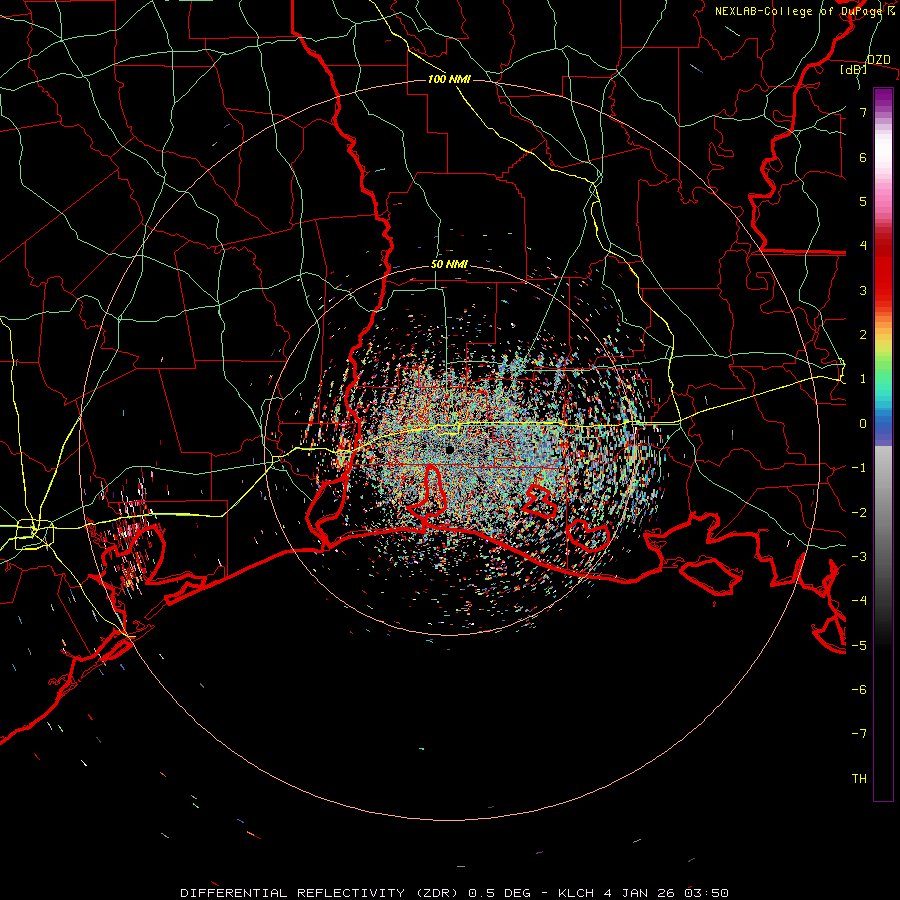Click the "DZD" product label above scale

click(x=879, y=60)
